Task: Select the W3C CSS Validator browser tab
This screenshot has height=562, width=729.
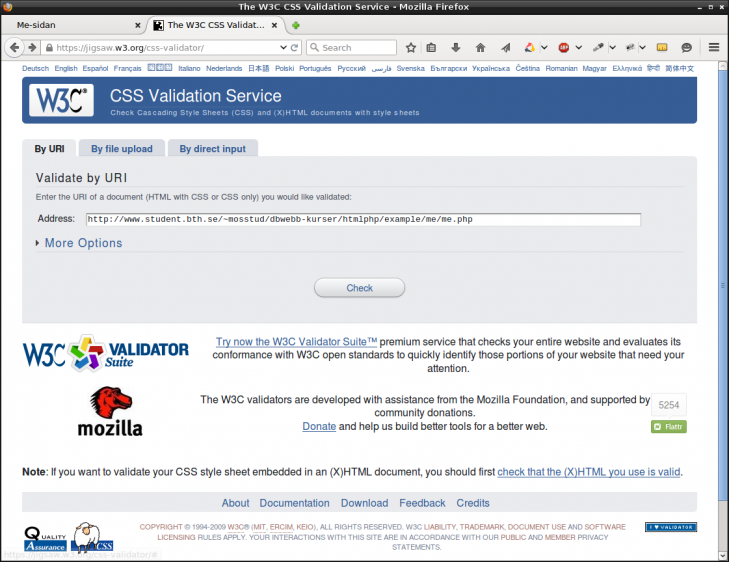Action: pyautogui.click(x=216, y=25)
